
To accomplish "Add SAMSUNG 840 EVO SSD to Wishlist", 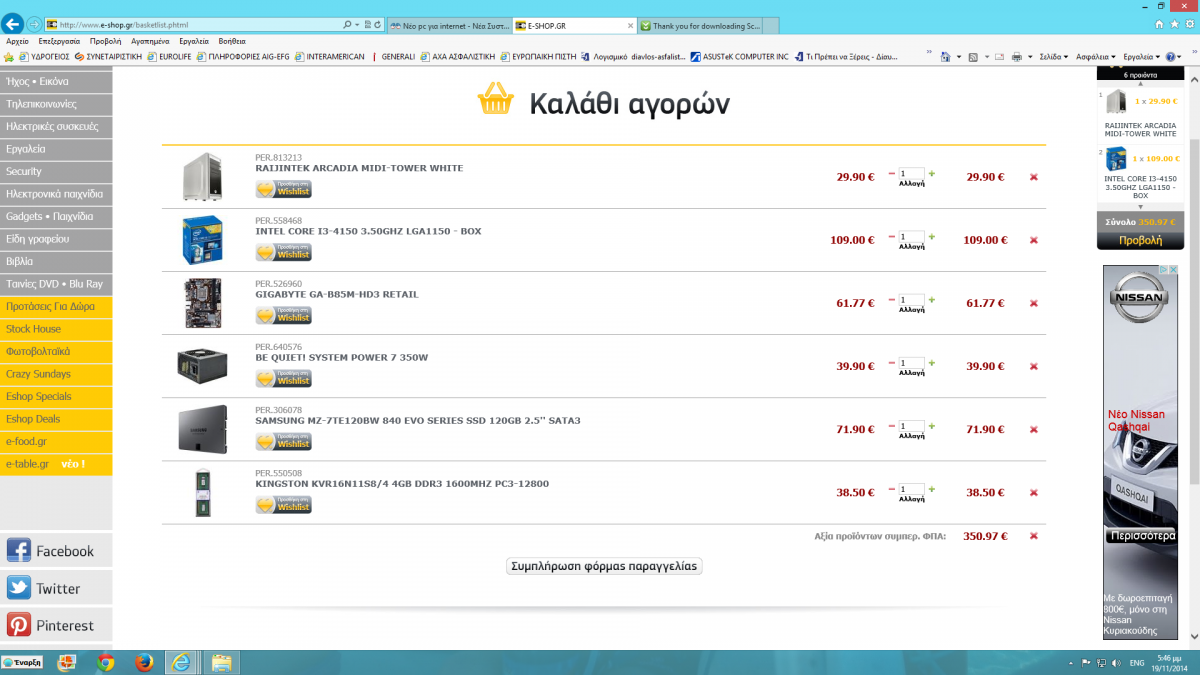I will pos(284,441).
